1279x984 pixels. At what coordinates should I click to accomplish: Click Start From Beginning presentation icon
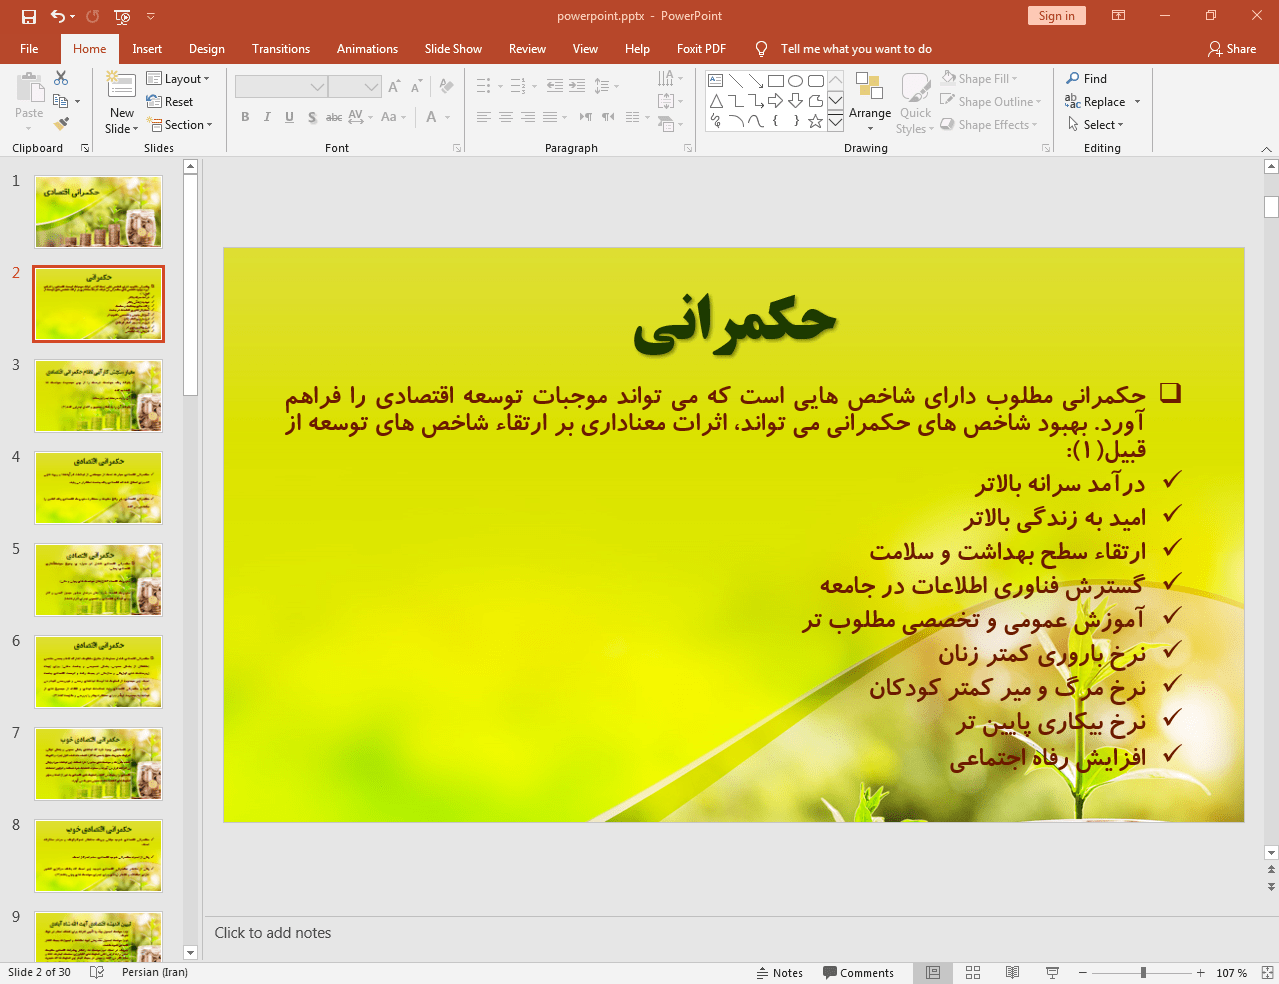(122, 16)
